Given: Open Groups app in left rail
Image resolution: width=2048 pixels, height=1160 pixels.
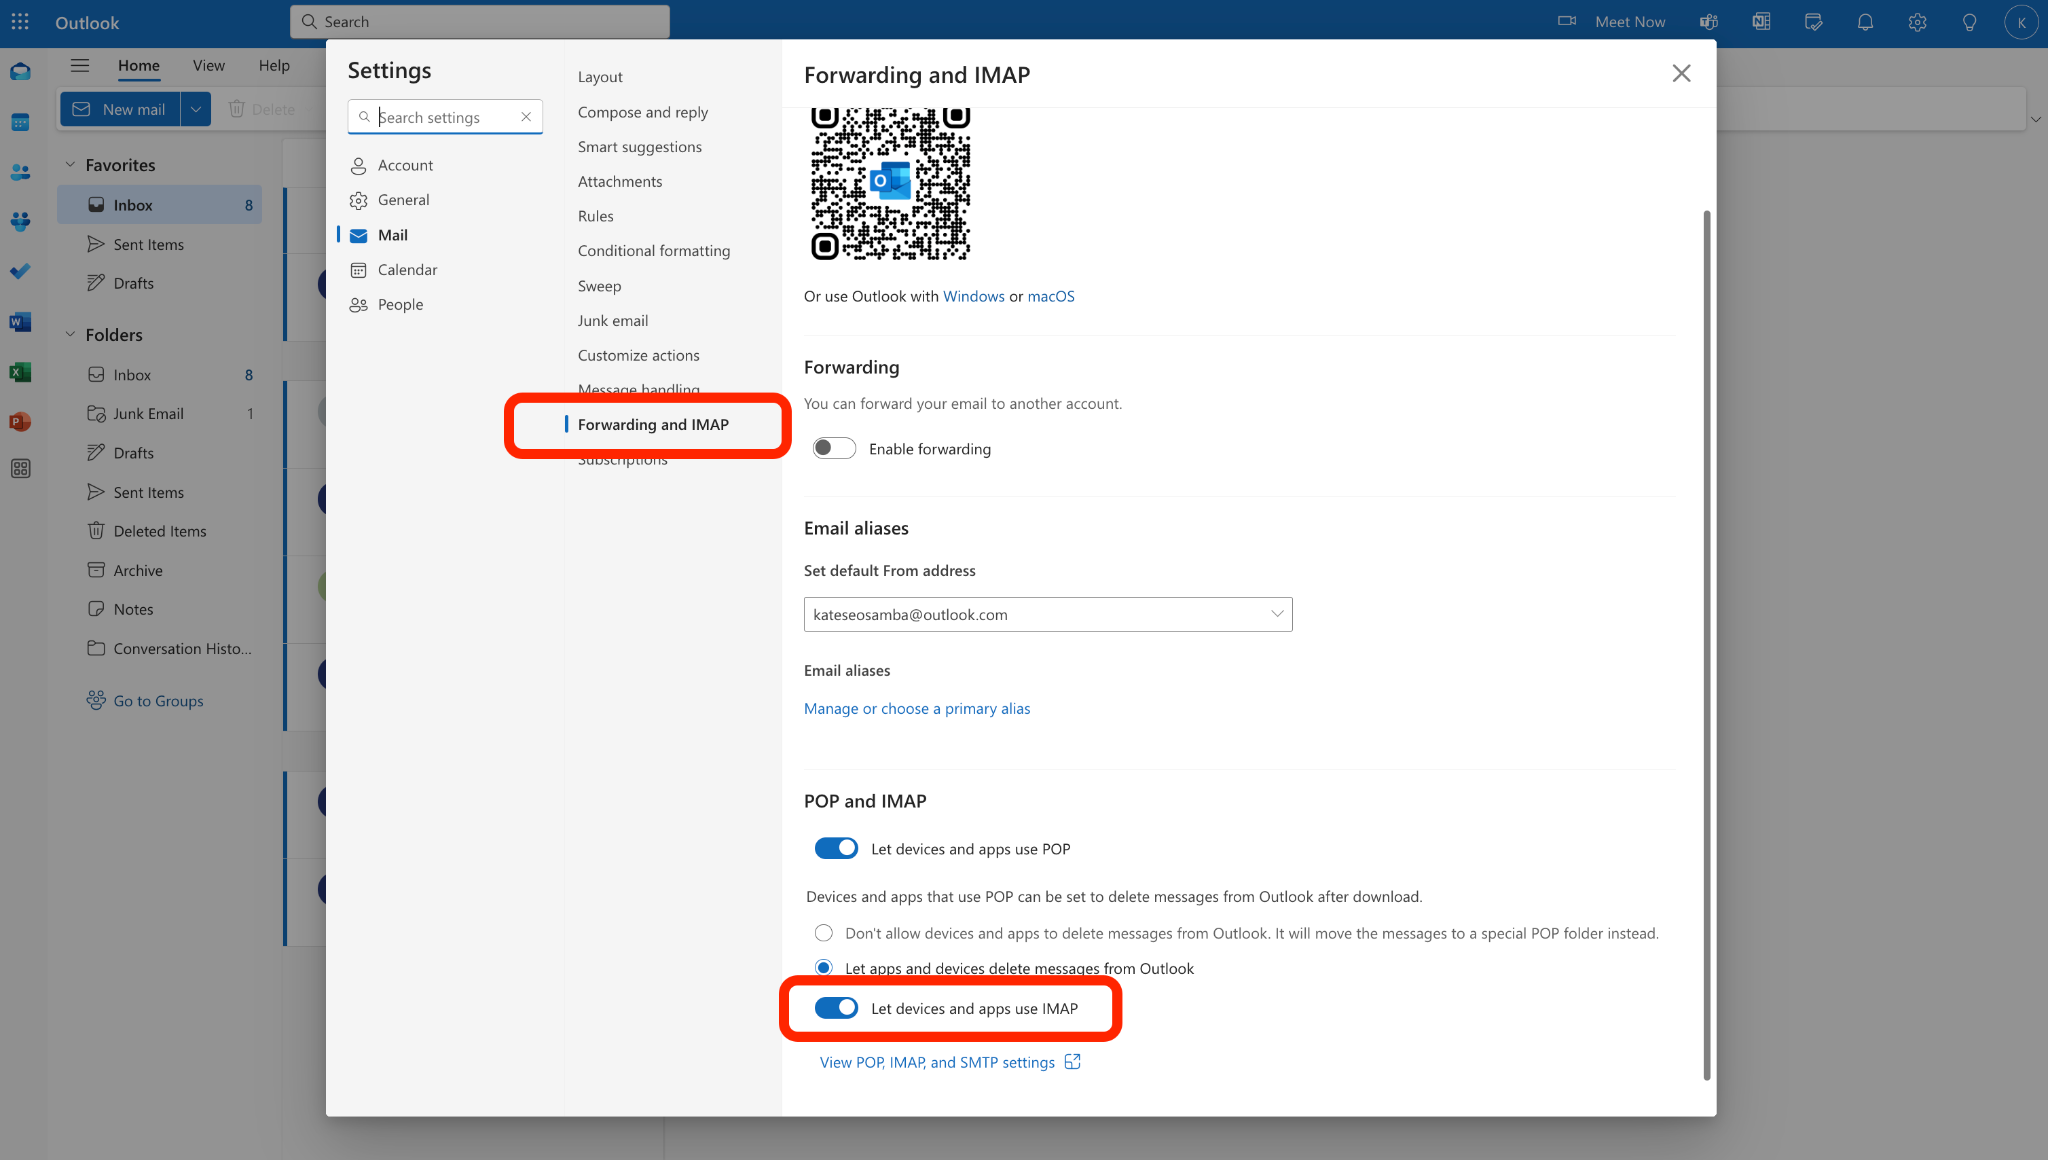Looking at the screenshot, I should [20, 221].
